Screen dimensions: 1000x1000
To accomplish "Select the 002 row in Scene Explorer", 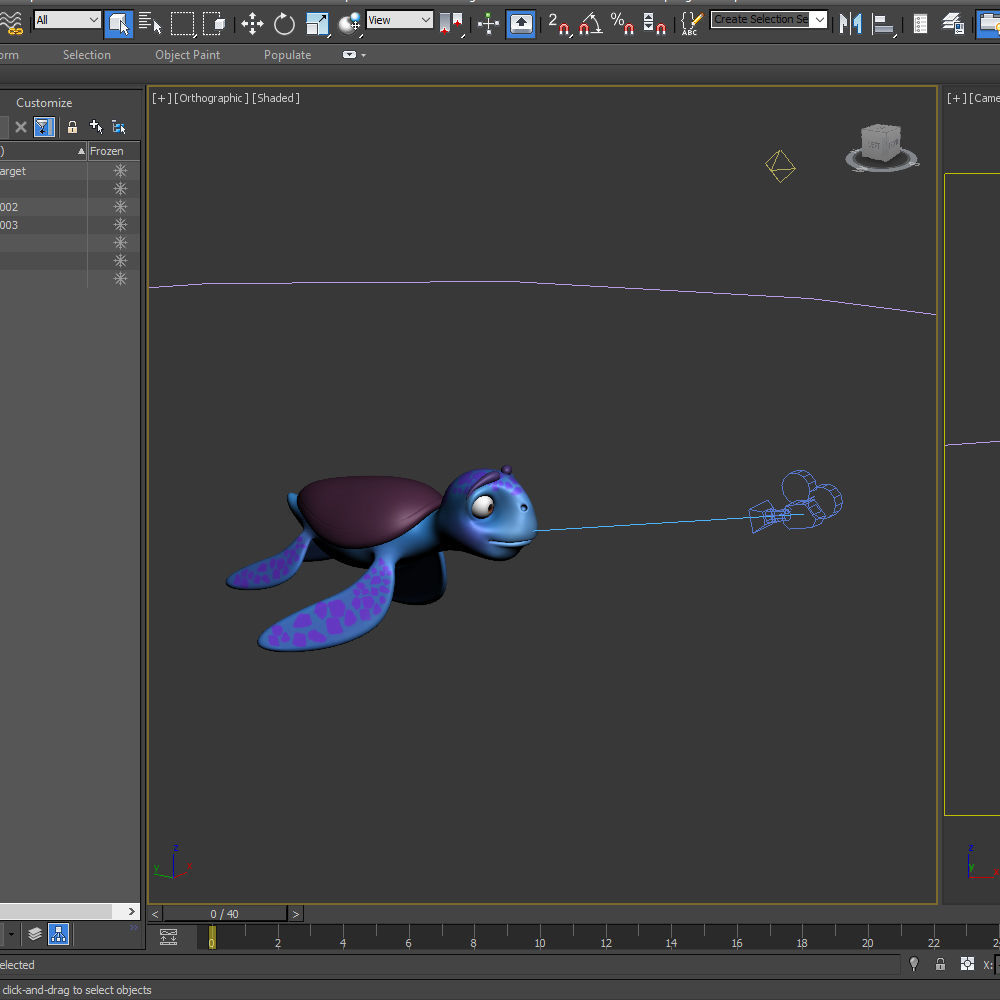I will tap(43, 207).
